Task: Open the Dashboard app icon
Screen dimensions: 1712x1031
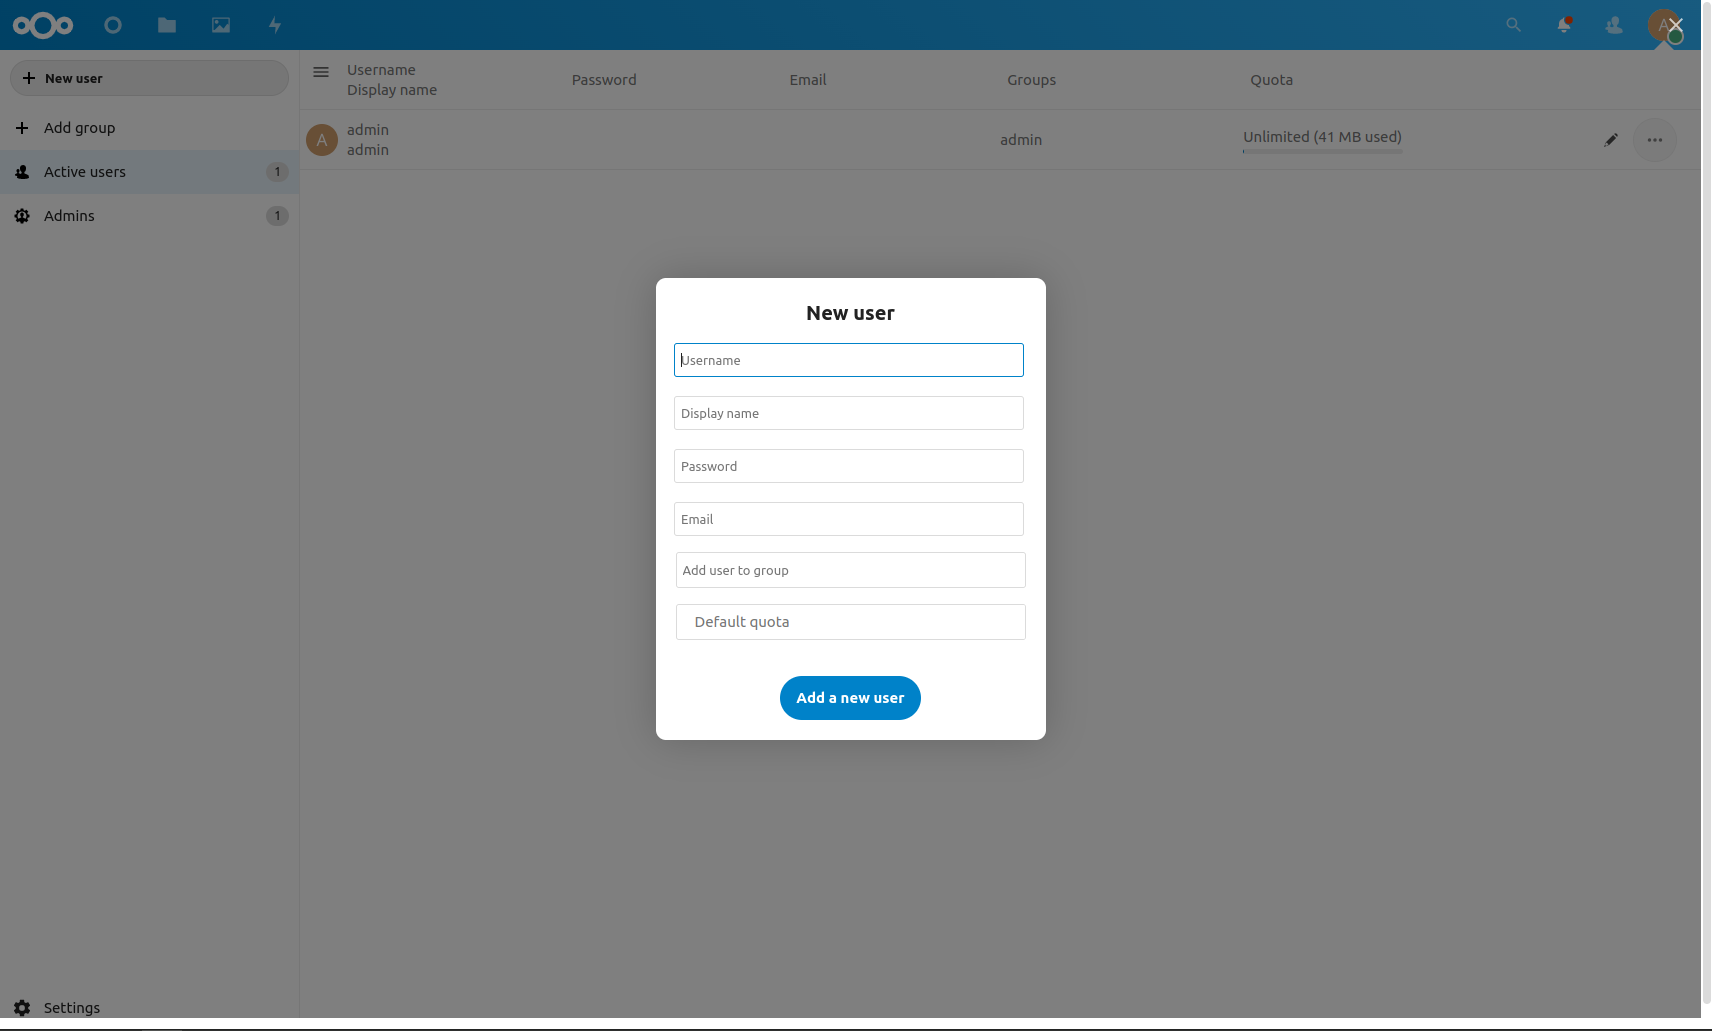Action: click(x=113, y=25)
